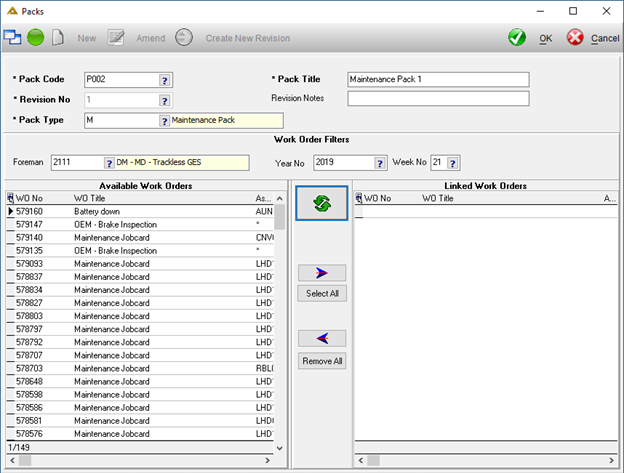Click the cascading windows icon in toolbar

pyautogui.click(x=12, y=37)
